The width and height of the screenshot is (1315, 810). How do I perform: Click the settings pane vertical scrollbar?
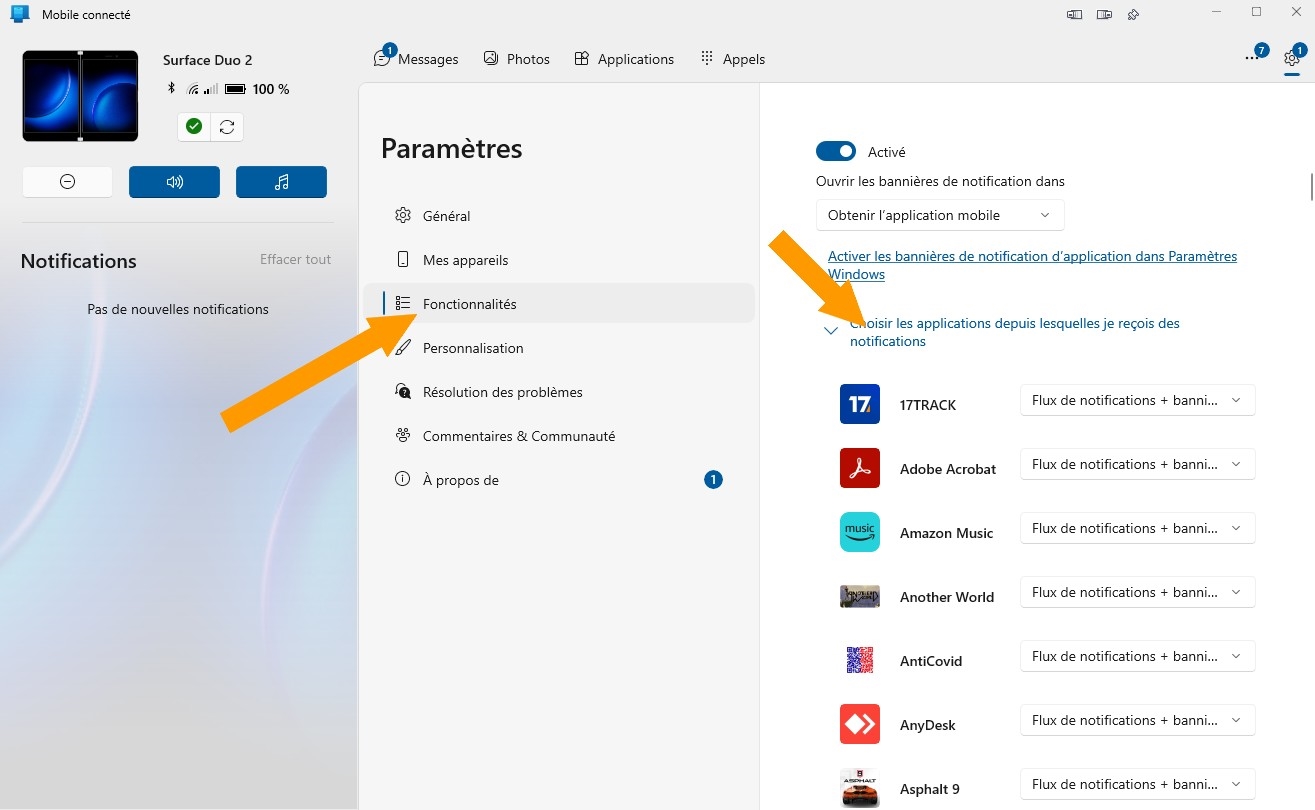coord(1311,187)
